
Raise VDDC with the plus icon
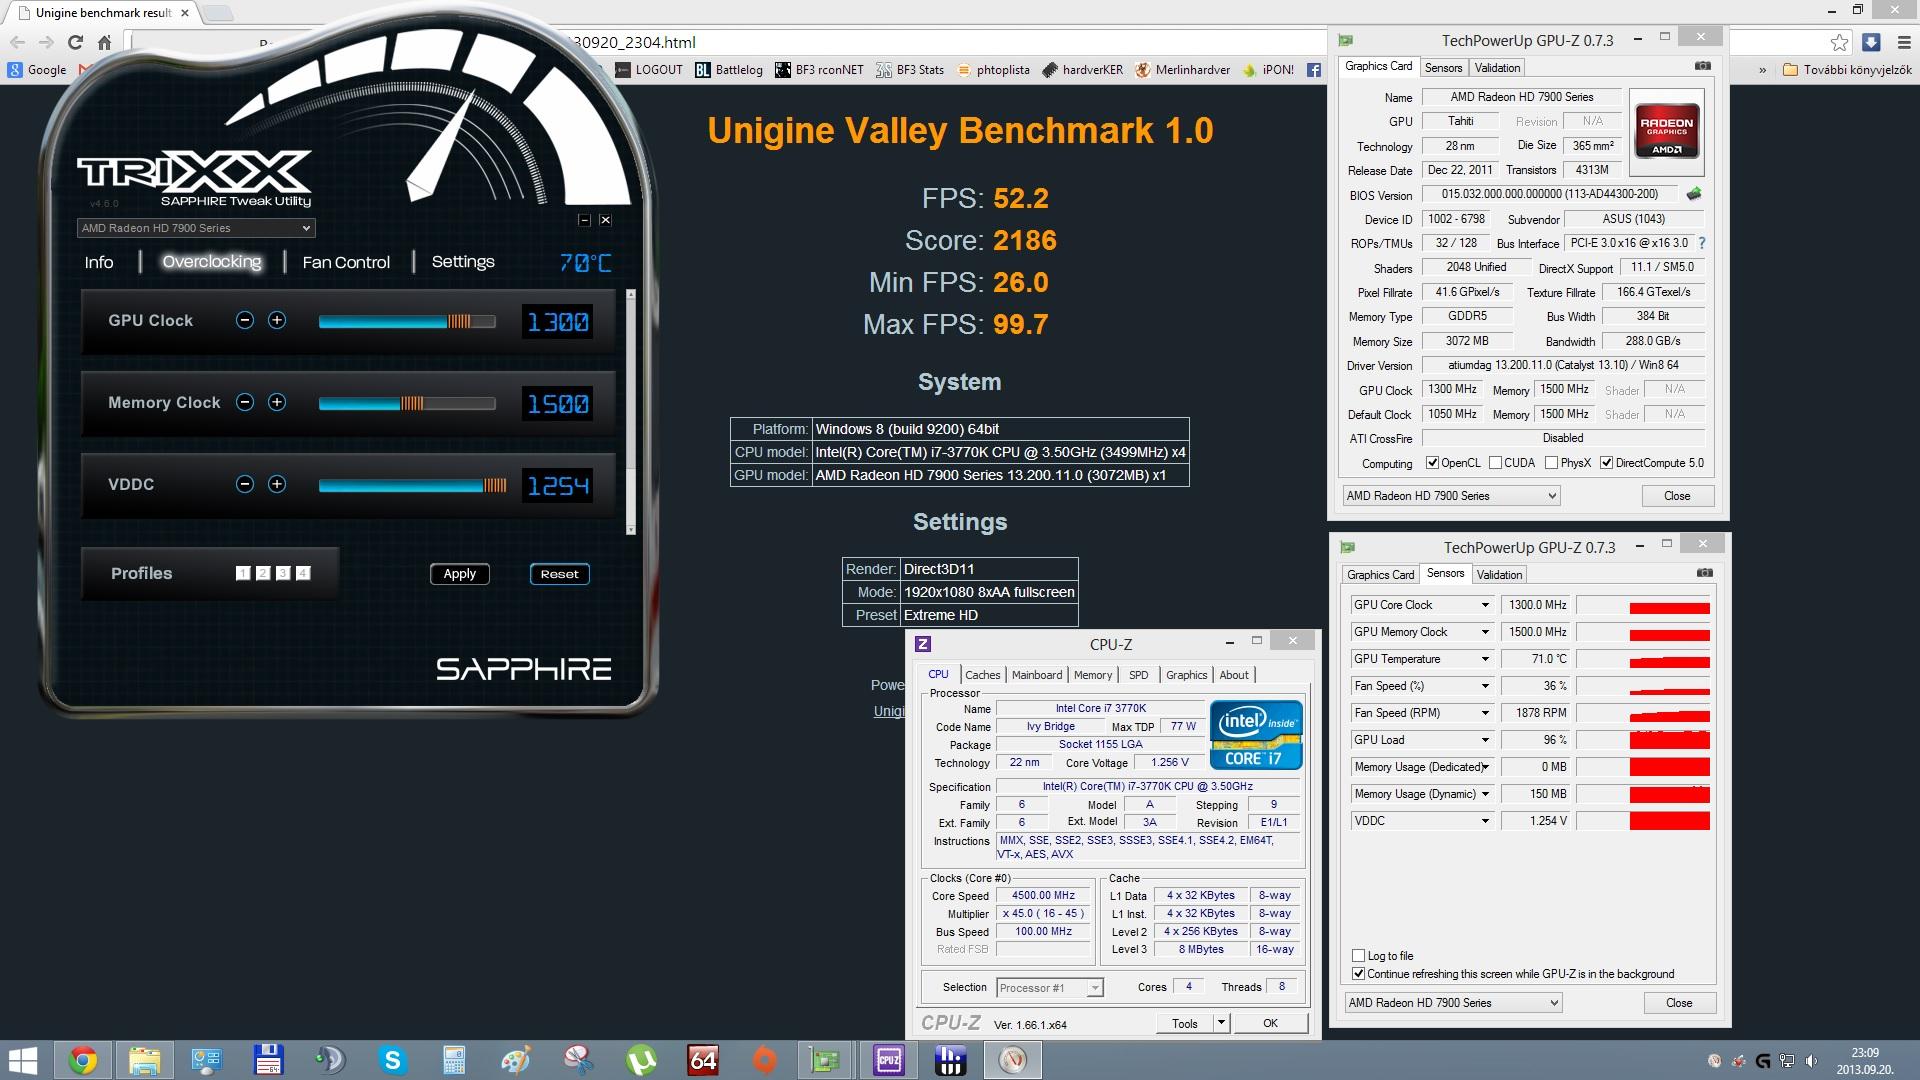coord(277,484)
